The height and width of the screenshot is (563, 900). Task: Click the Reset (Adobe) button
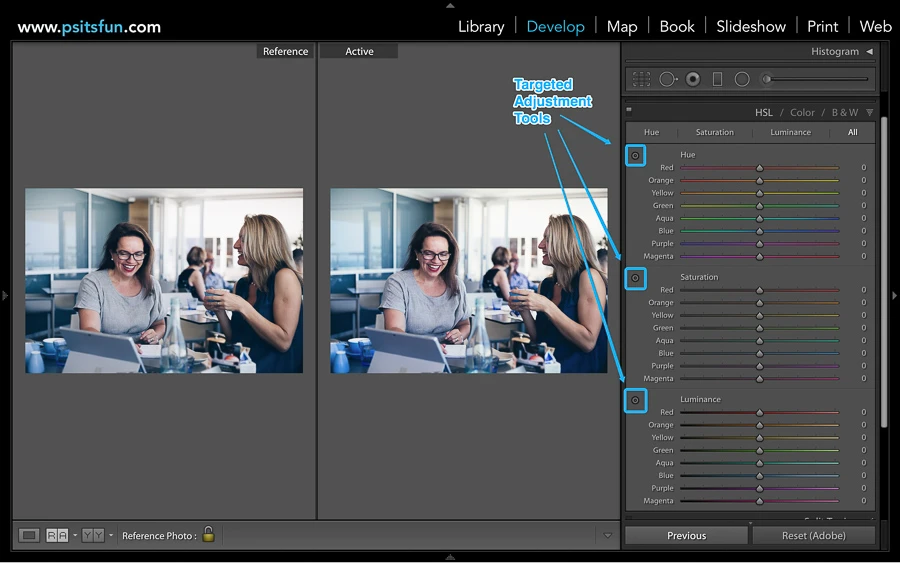click(813, 535)
